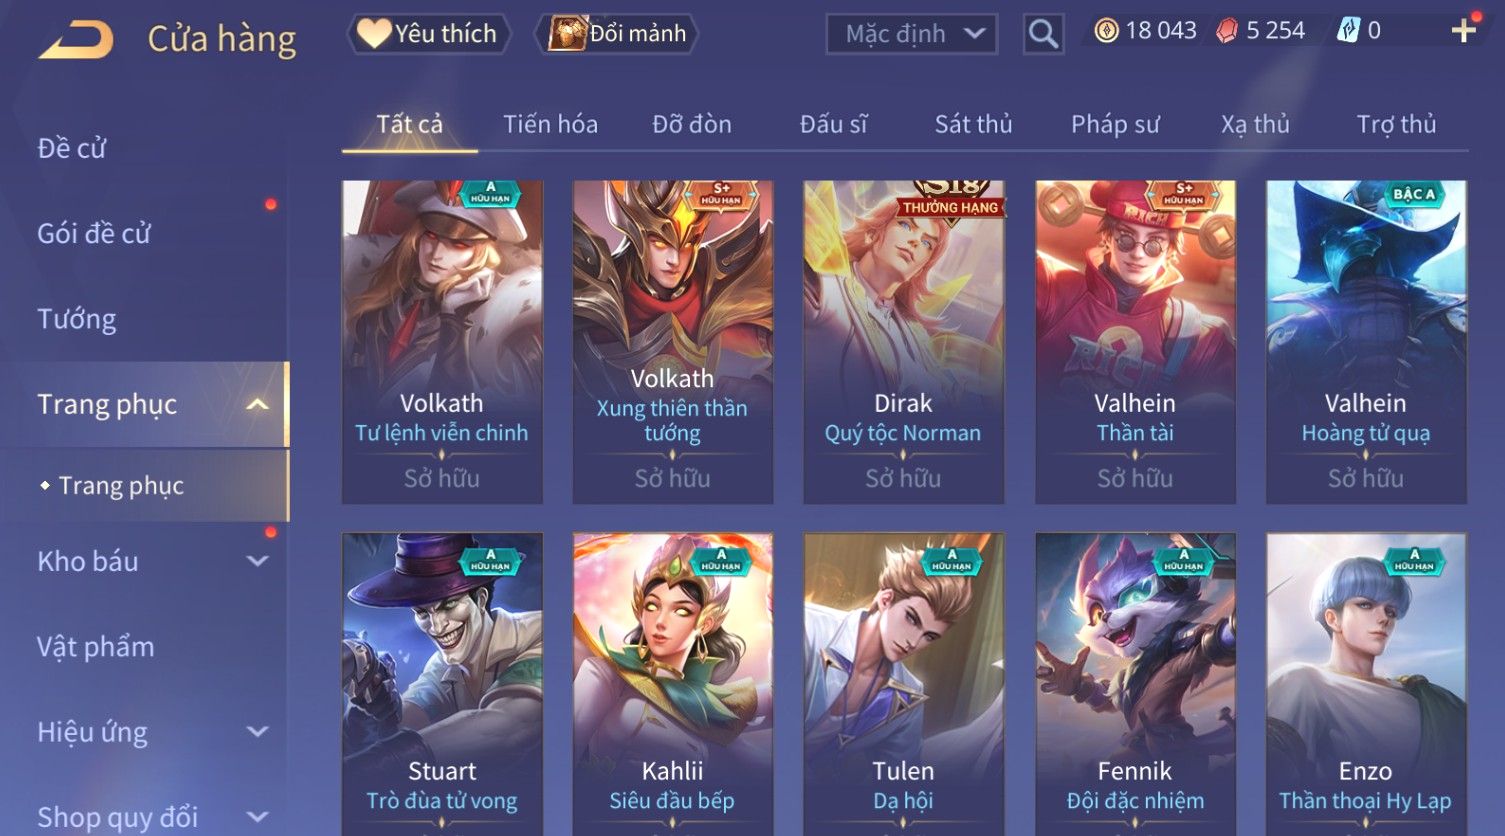Open Yêu thích favorites heart button
This screenshot has width=1505, height=836.
pyautogui.click(x=428, y=34)
